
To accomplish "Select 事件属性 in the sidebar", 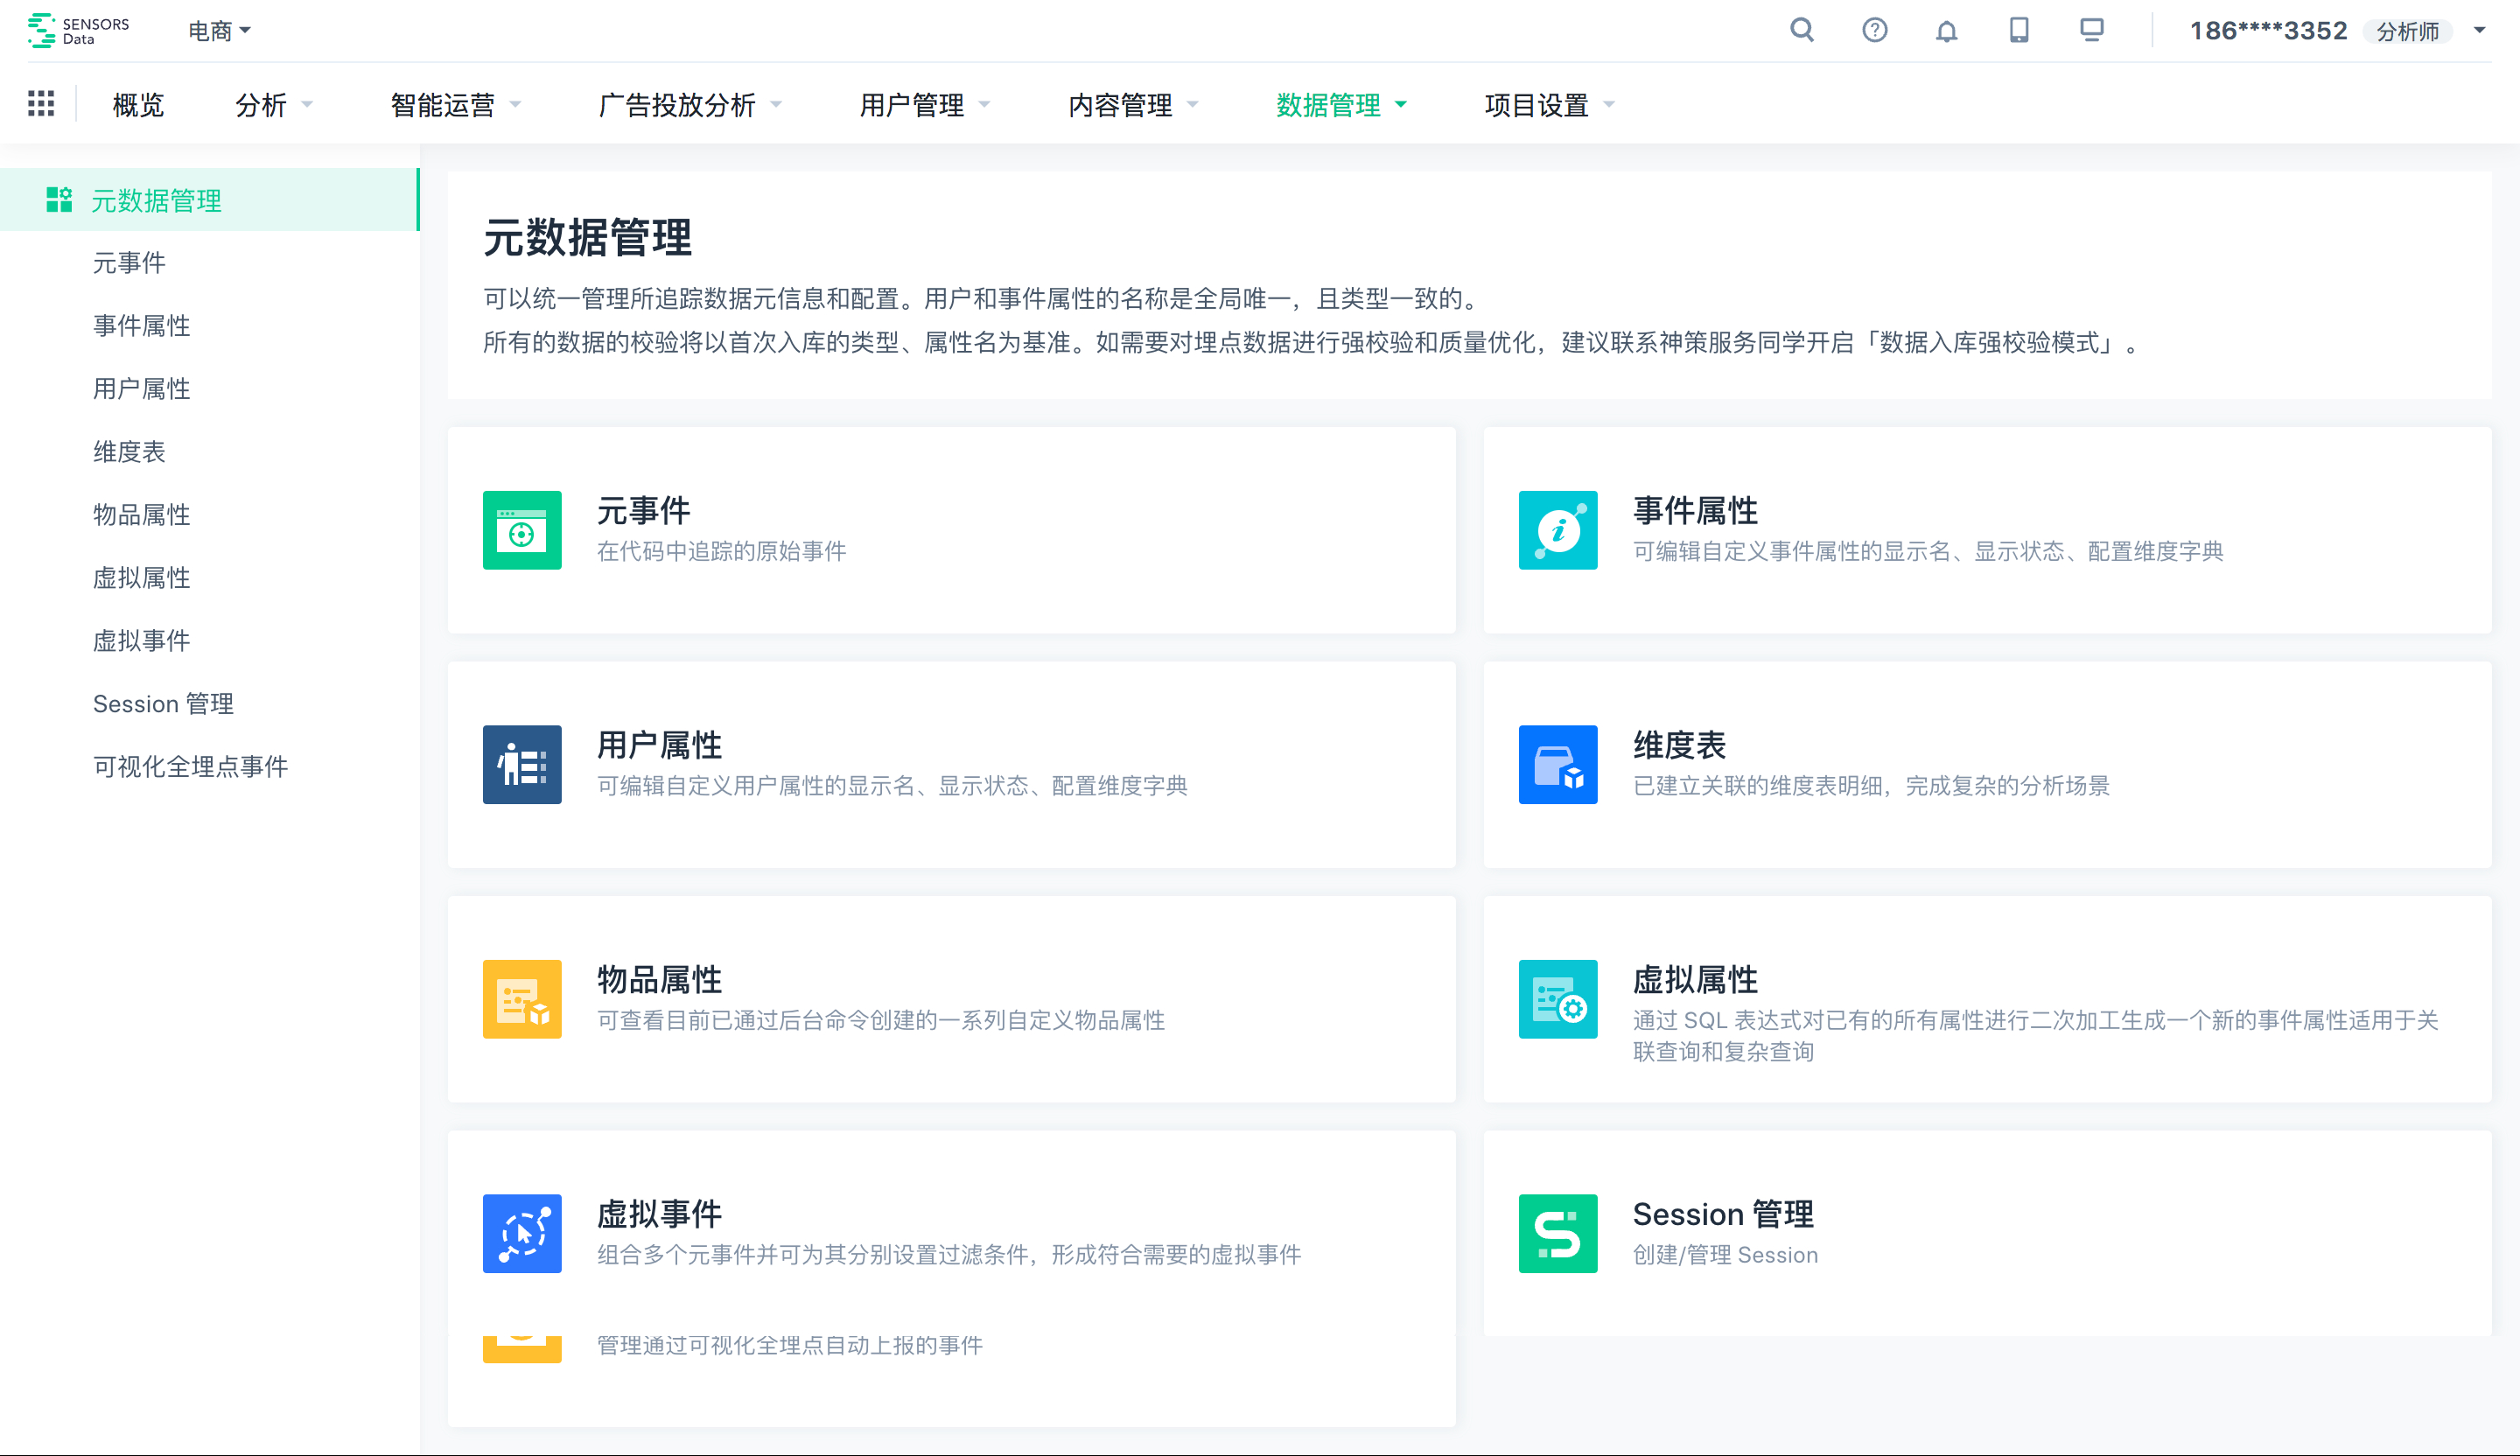I will [x=141, y=326].
